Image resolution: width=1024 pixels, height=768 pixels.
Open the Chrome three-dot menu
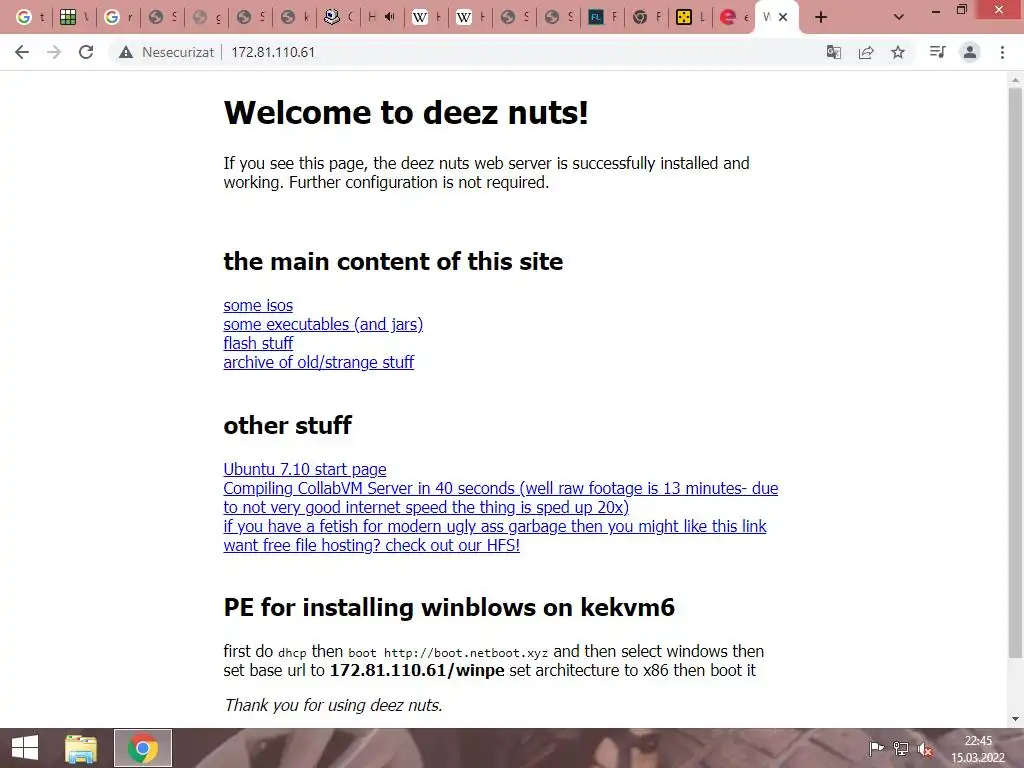click(x=1002, y=52)
